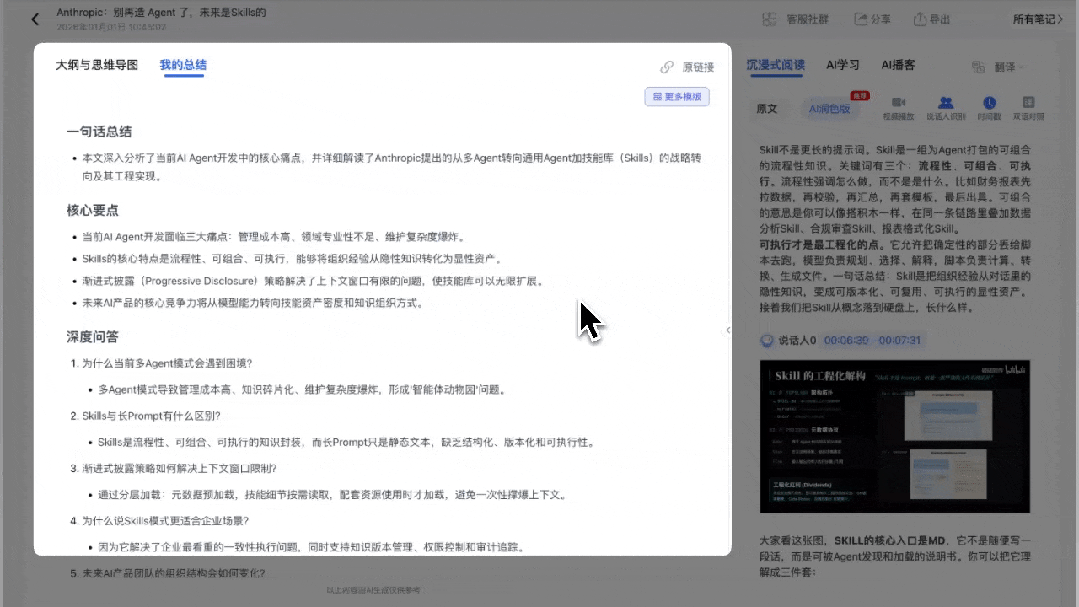
Task: Click question 渐进式披露策略如何解决上下文窗口限制?
Action: point(179,468)
